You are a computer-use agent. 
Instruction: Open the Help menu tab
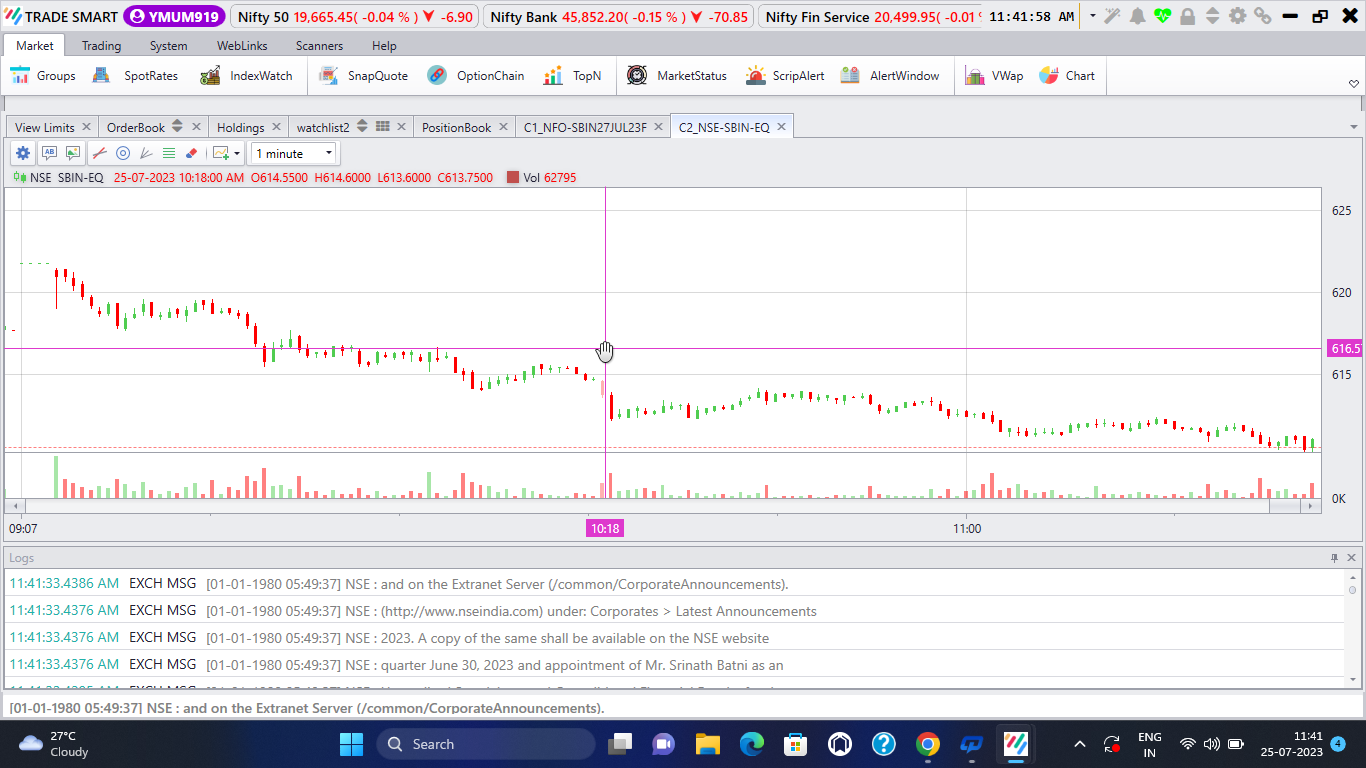(384, 46)
